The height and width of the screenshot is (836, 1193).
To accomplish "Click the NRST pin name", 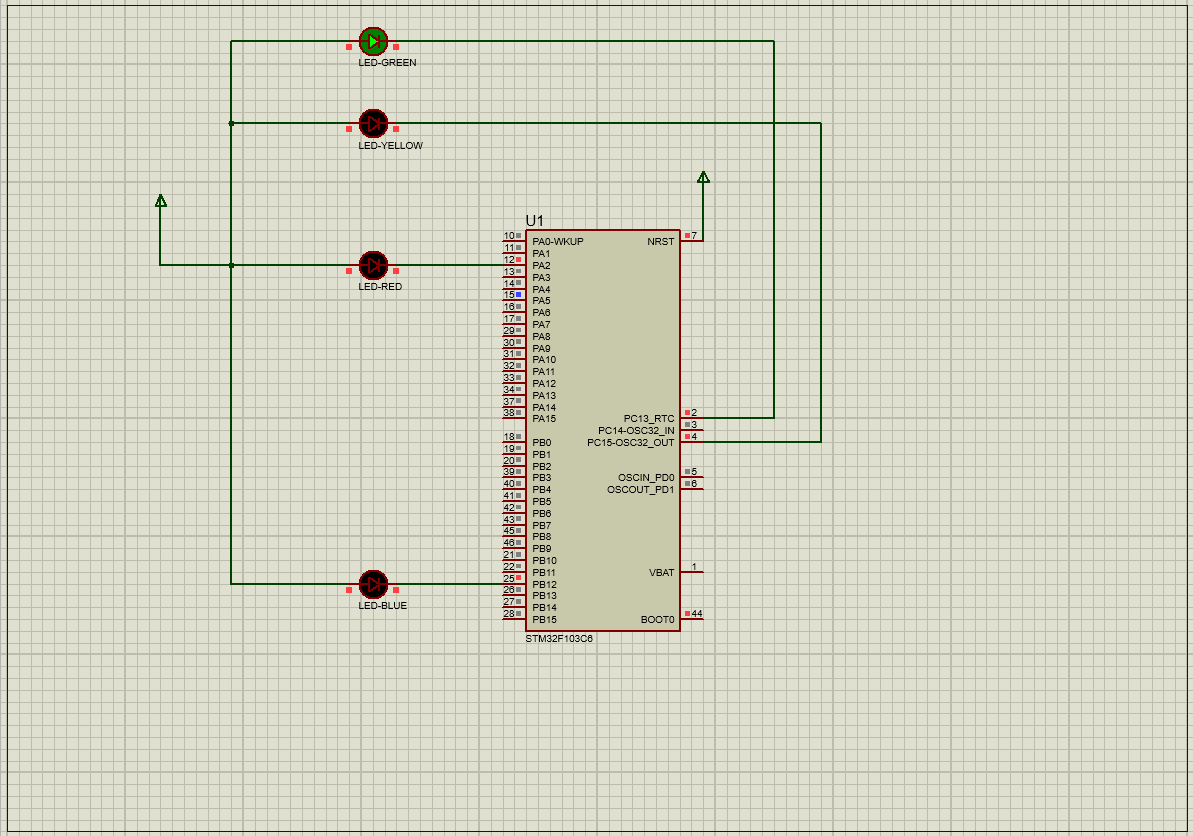I will coord(660,242).
